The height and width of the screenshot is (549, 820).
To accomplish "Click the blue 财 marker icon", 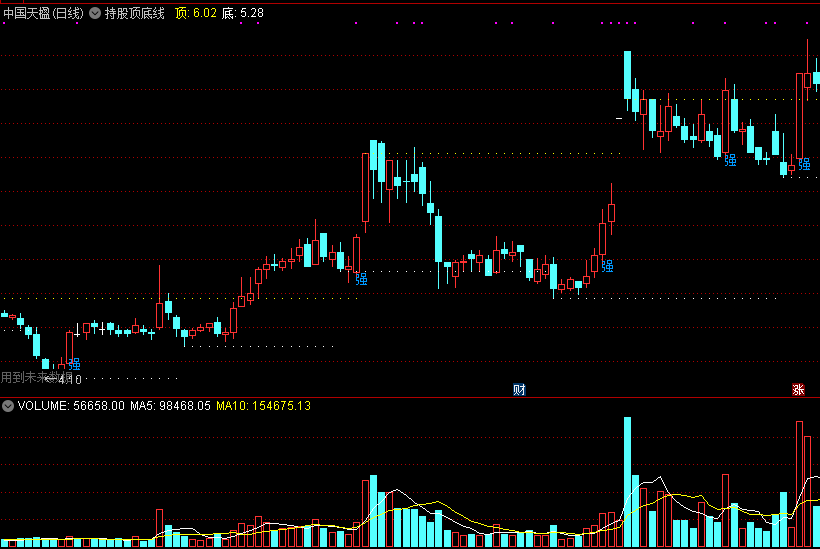I will (x=519, y=390).
